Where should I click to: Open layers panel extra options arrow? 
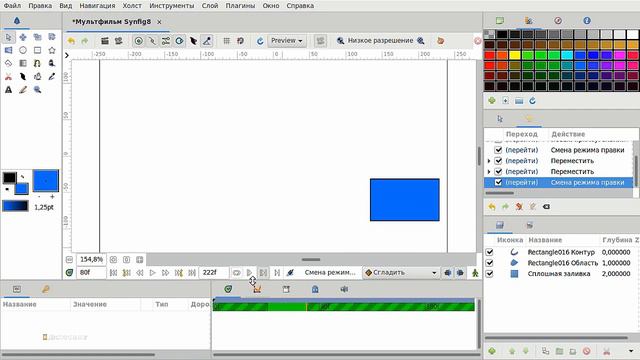coord(631,351)
